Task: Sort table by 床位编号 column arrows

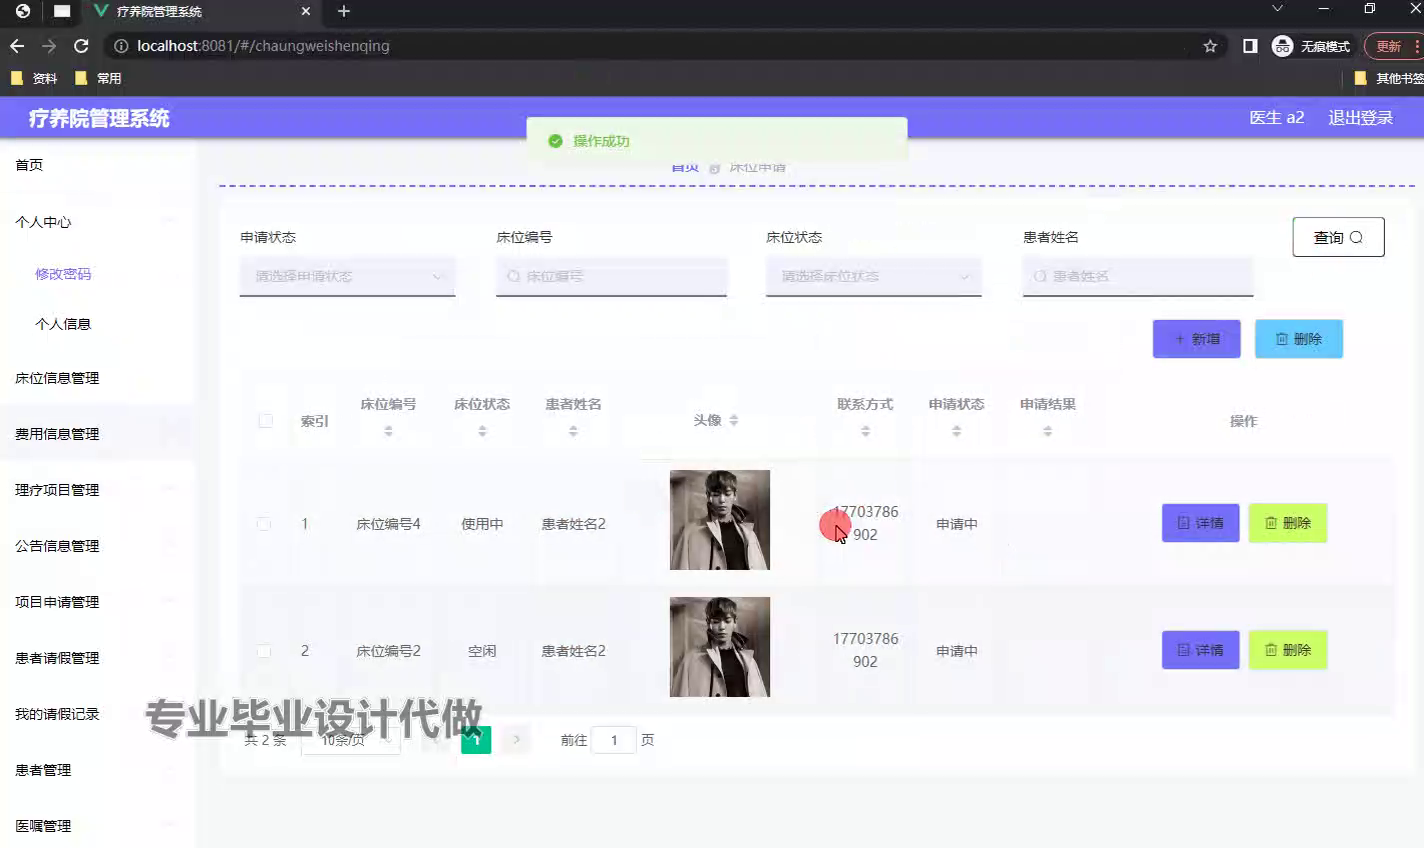Action: (388, 431)
